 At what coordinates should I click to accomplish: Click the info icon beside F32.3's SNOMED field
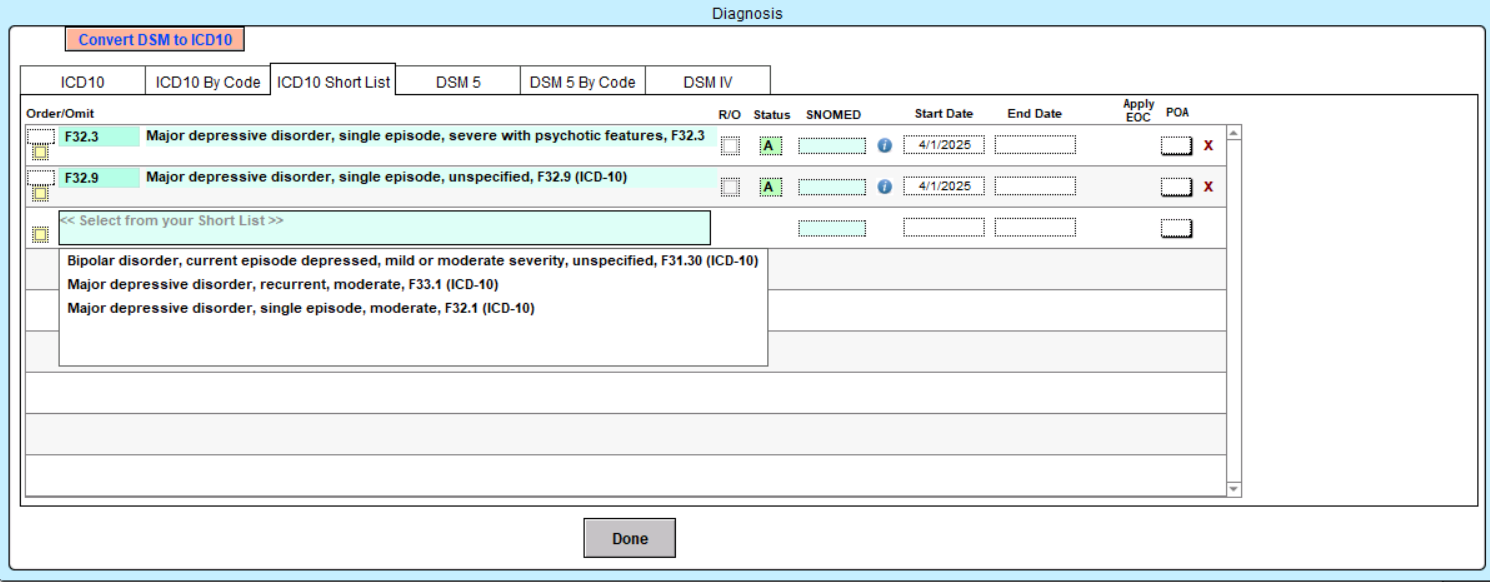click(884, 145)
